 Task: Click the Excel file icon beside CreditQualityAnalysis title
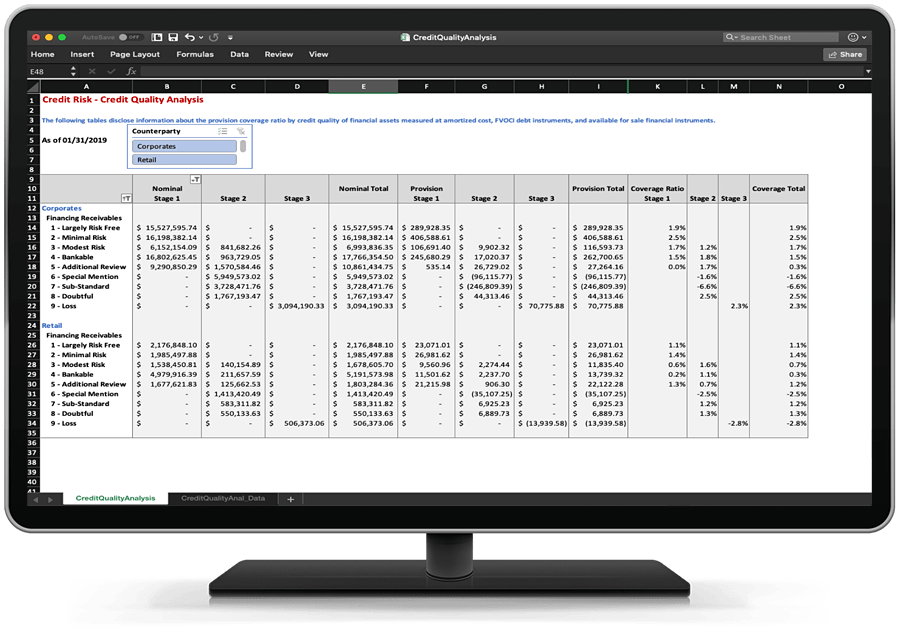tap(405, 37)
